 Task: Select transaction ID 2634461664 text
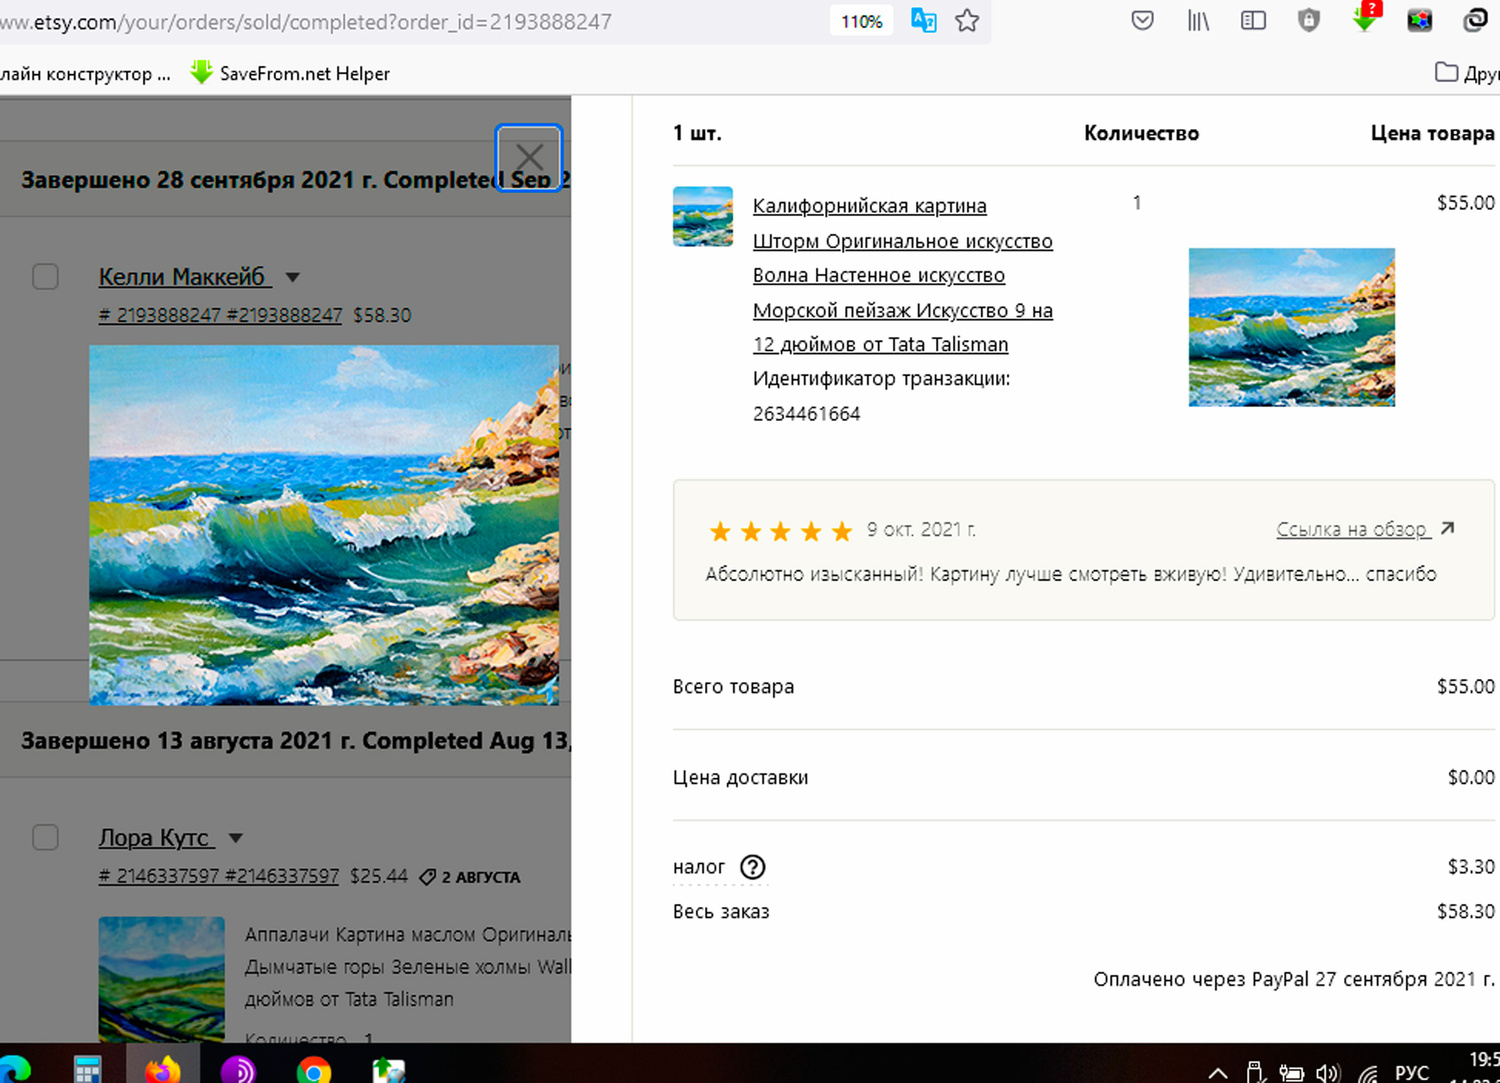click(x=806, y=413)
